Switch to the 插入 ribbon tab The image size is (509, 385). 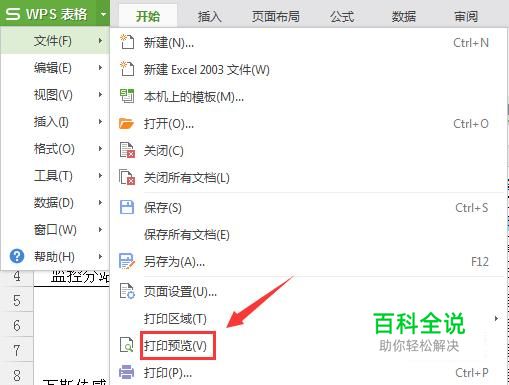(209, 16)
